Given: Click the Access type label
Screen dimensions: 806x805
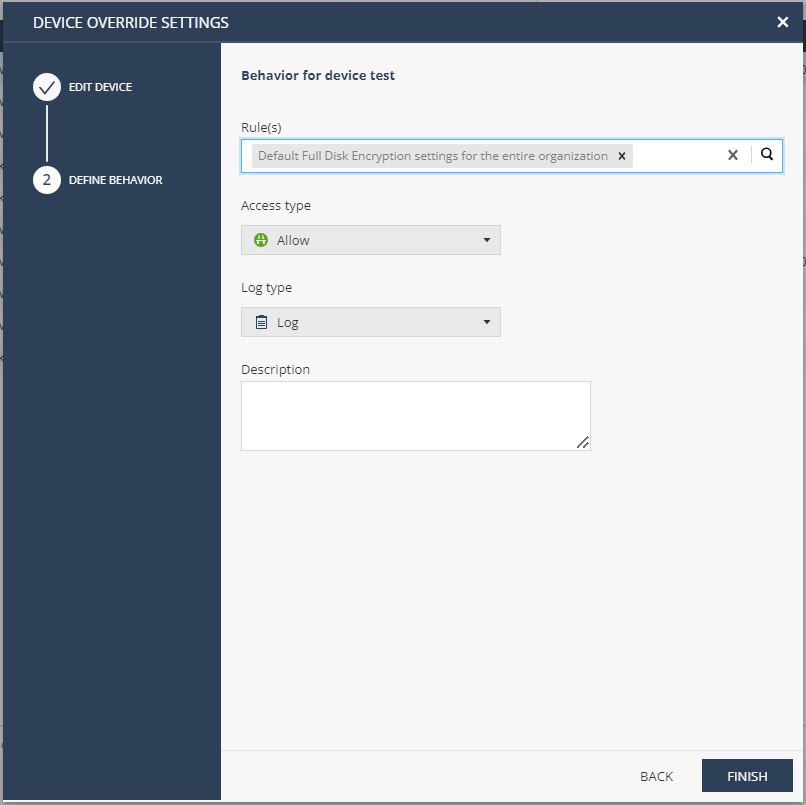Looking at the screenshot, I should coord(276,206).
